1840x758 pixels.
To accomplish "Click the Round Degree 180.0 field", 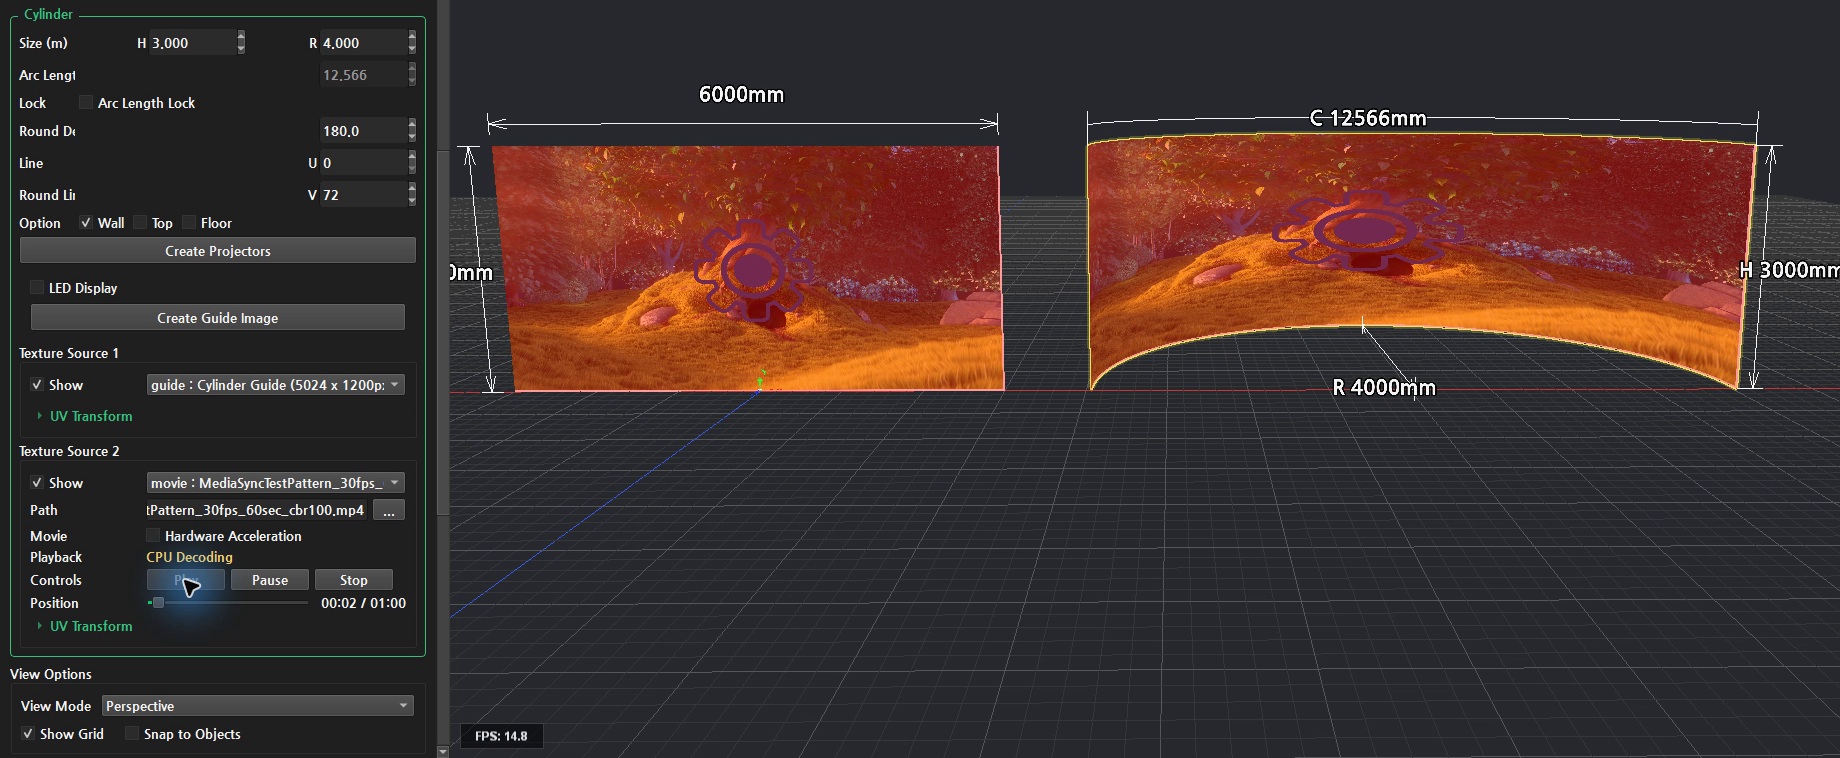I will (x=363, y=131).
